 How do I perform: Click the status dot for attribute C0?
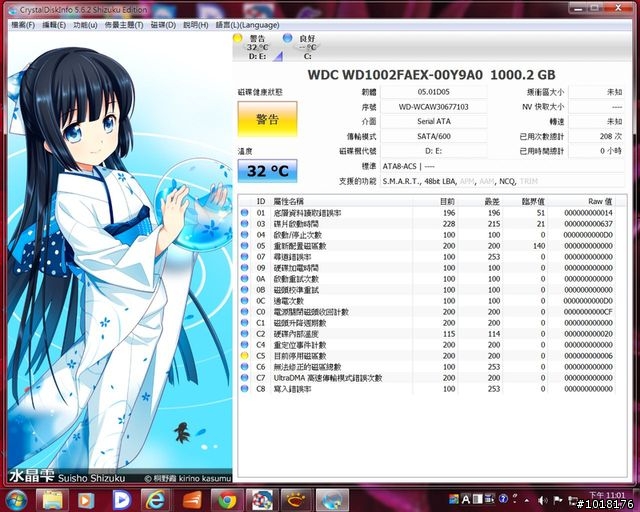(x=244, y=312)
